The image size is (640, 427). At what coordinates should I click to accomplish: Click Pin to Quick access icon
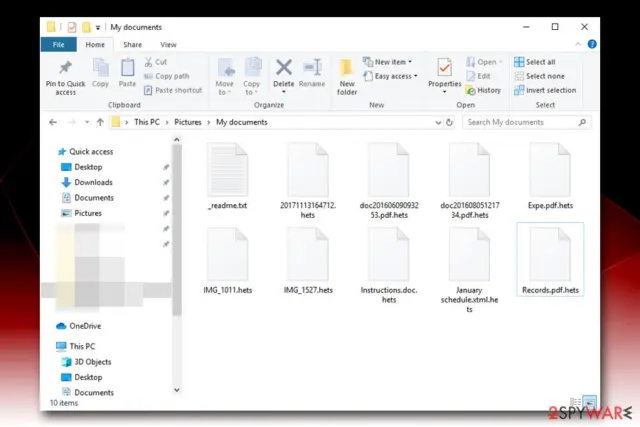(x=65, y=68)
